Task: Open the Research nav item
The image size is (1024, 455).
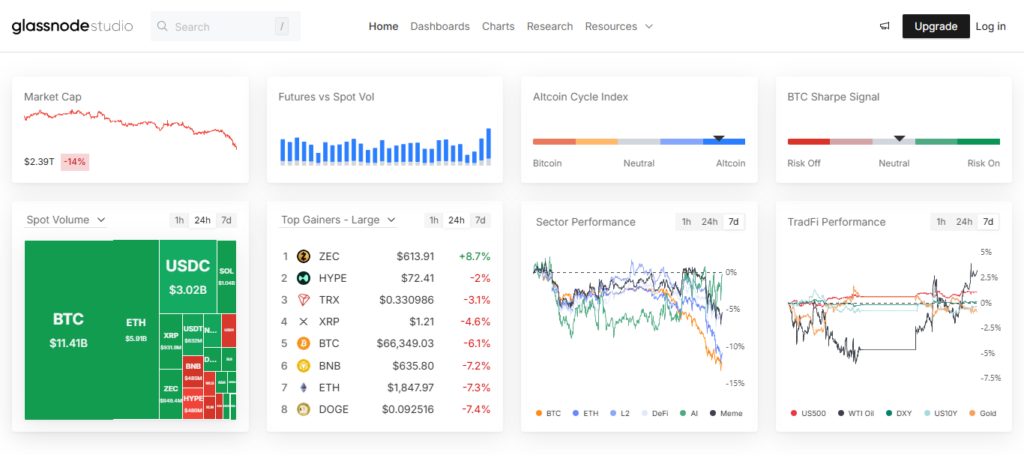Action: point(550,26)
